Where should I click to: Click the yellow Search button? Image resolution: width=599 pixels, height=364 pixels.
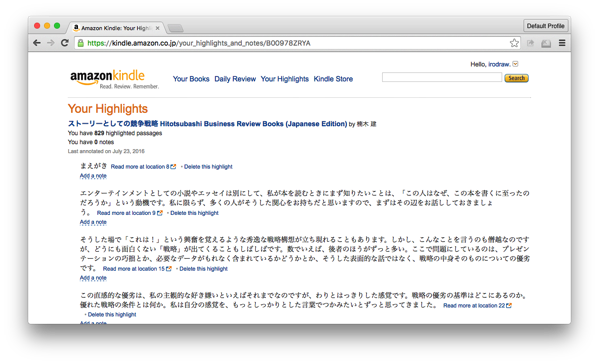pyautogui.click(x=516, y=78)
